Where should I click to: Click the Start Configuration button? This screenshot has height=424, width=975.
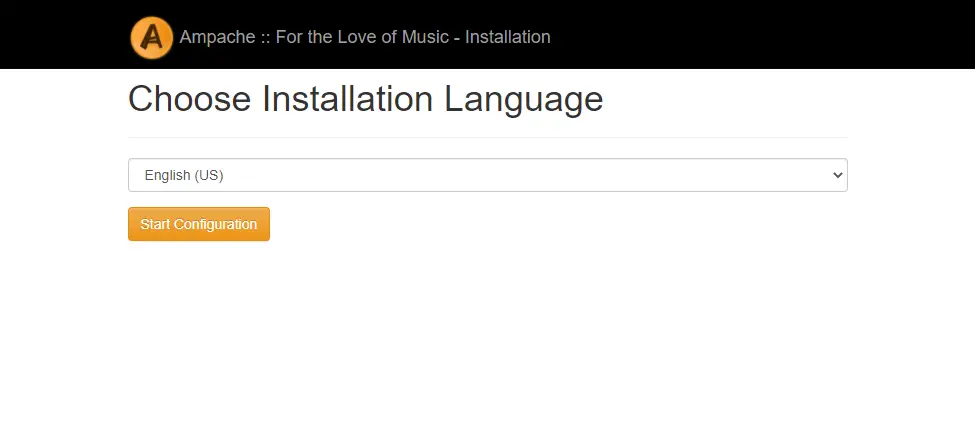[199, 224]
